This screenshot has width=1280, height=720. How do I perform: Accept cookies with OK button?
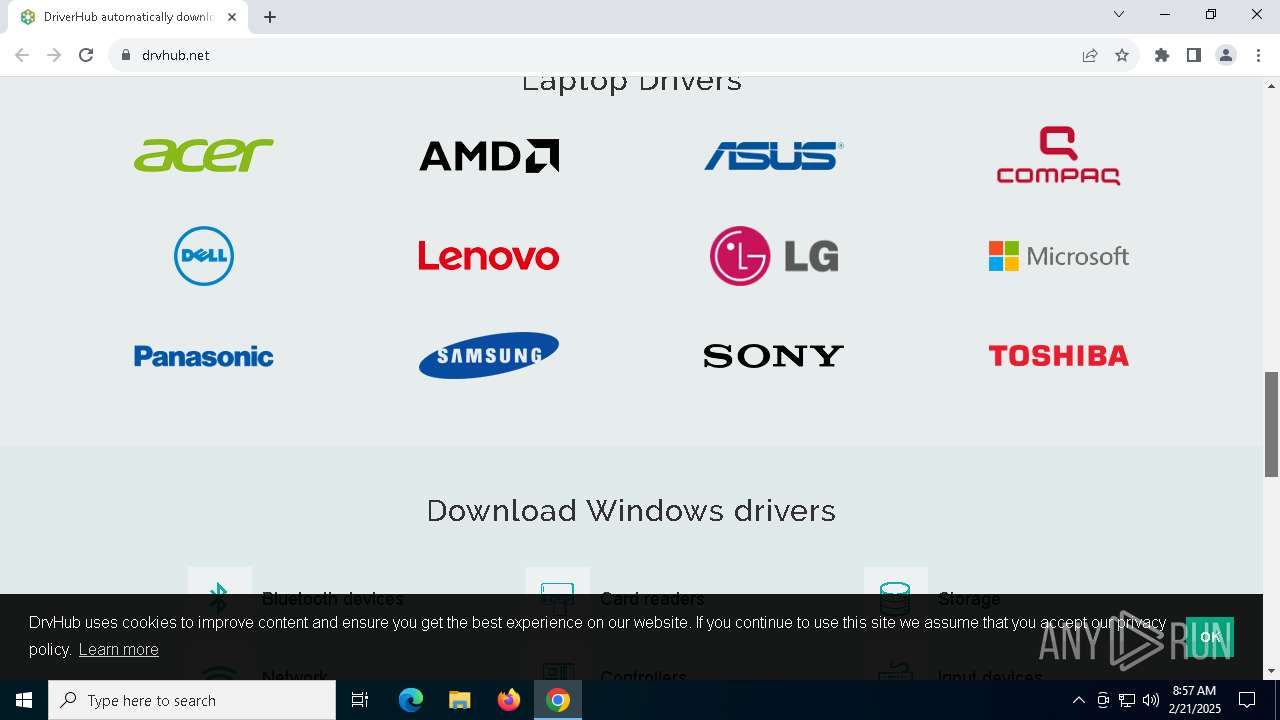(1210, 637)
